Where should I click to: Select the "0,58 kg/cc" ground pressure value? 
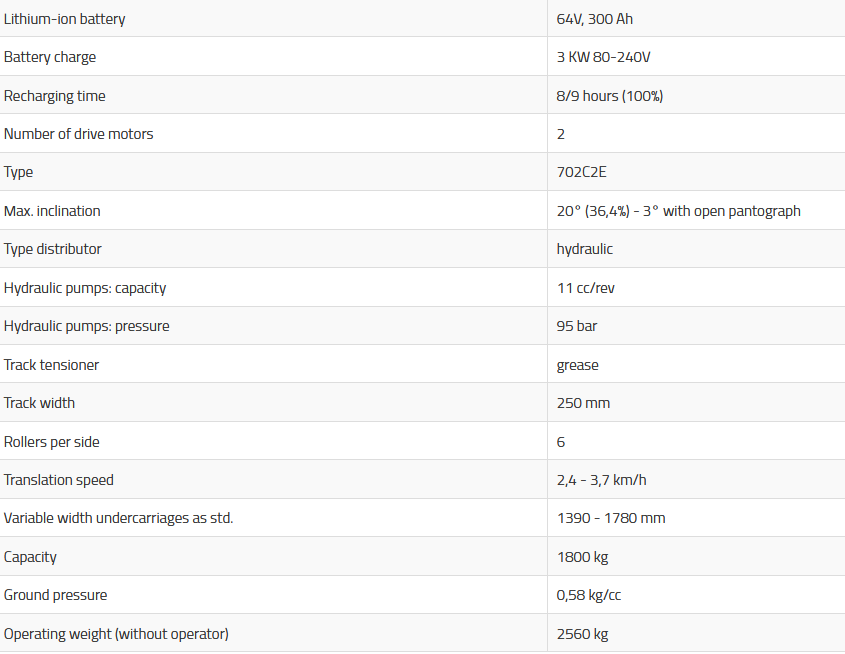click(589, 595)
